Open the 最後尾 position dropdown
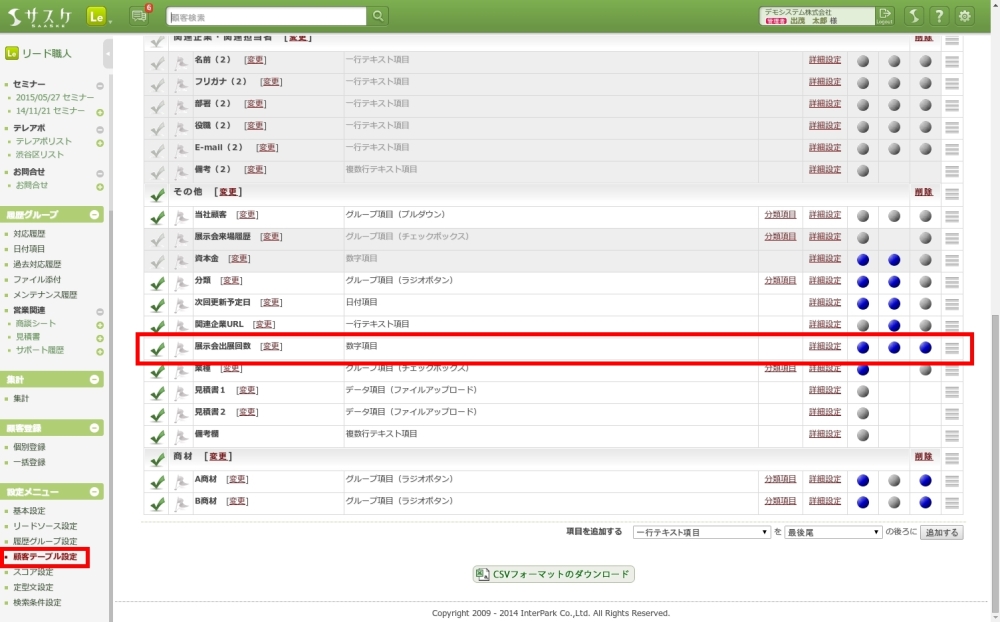This screenshot has width=1000, height=622. (x=832, y=533)
